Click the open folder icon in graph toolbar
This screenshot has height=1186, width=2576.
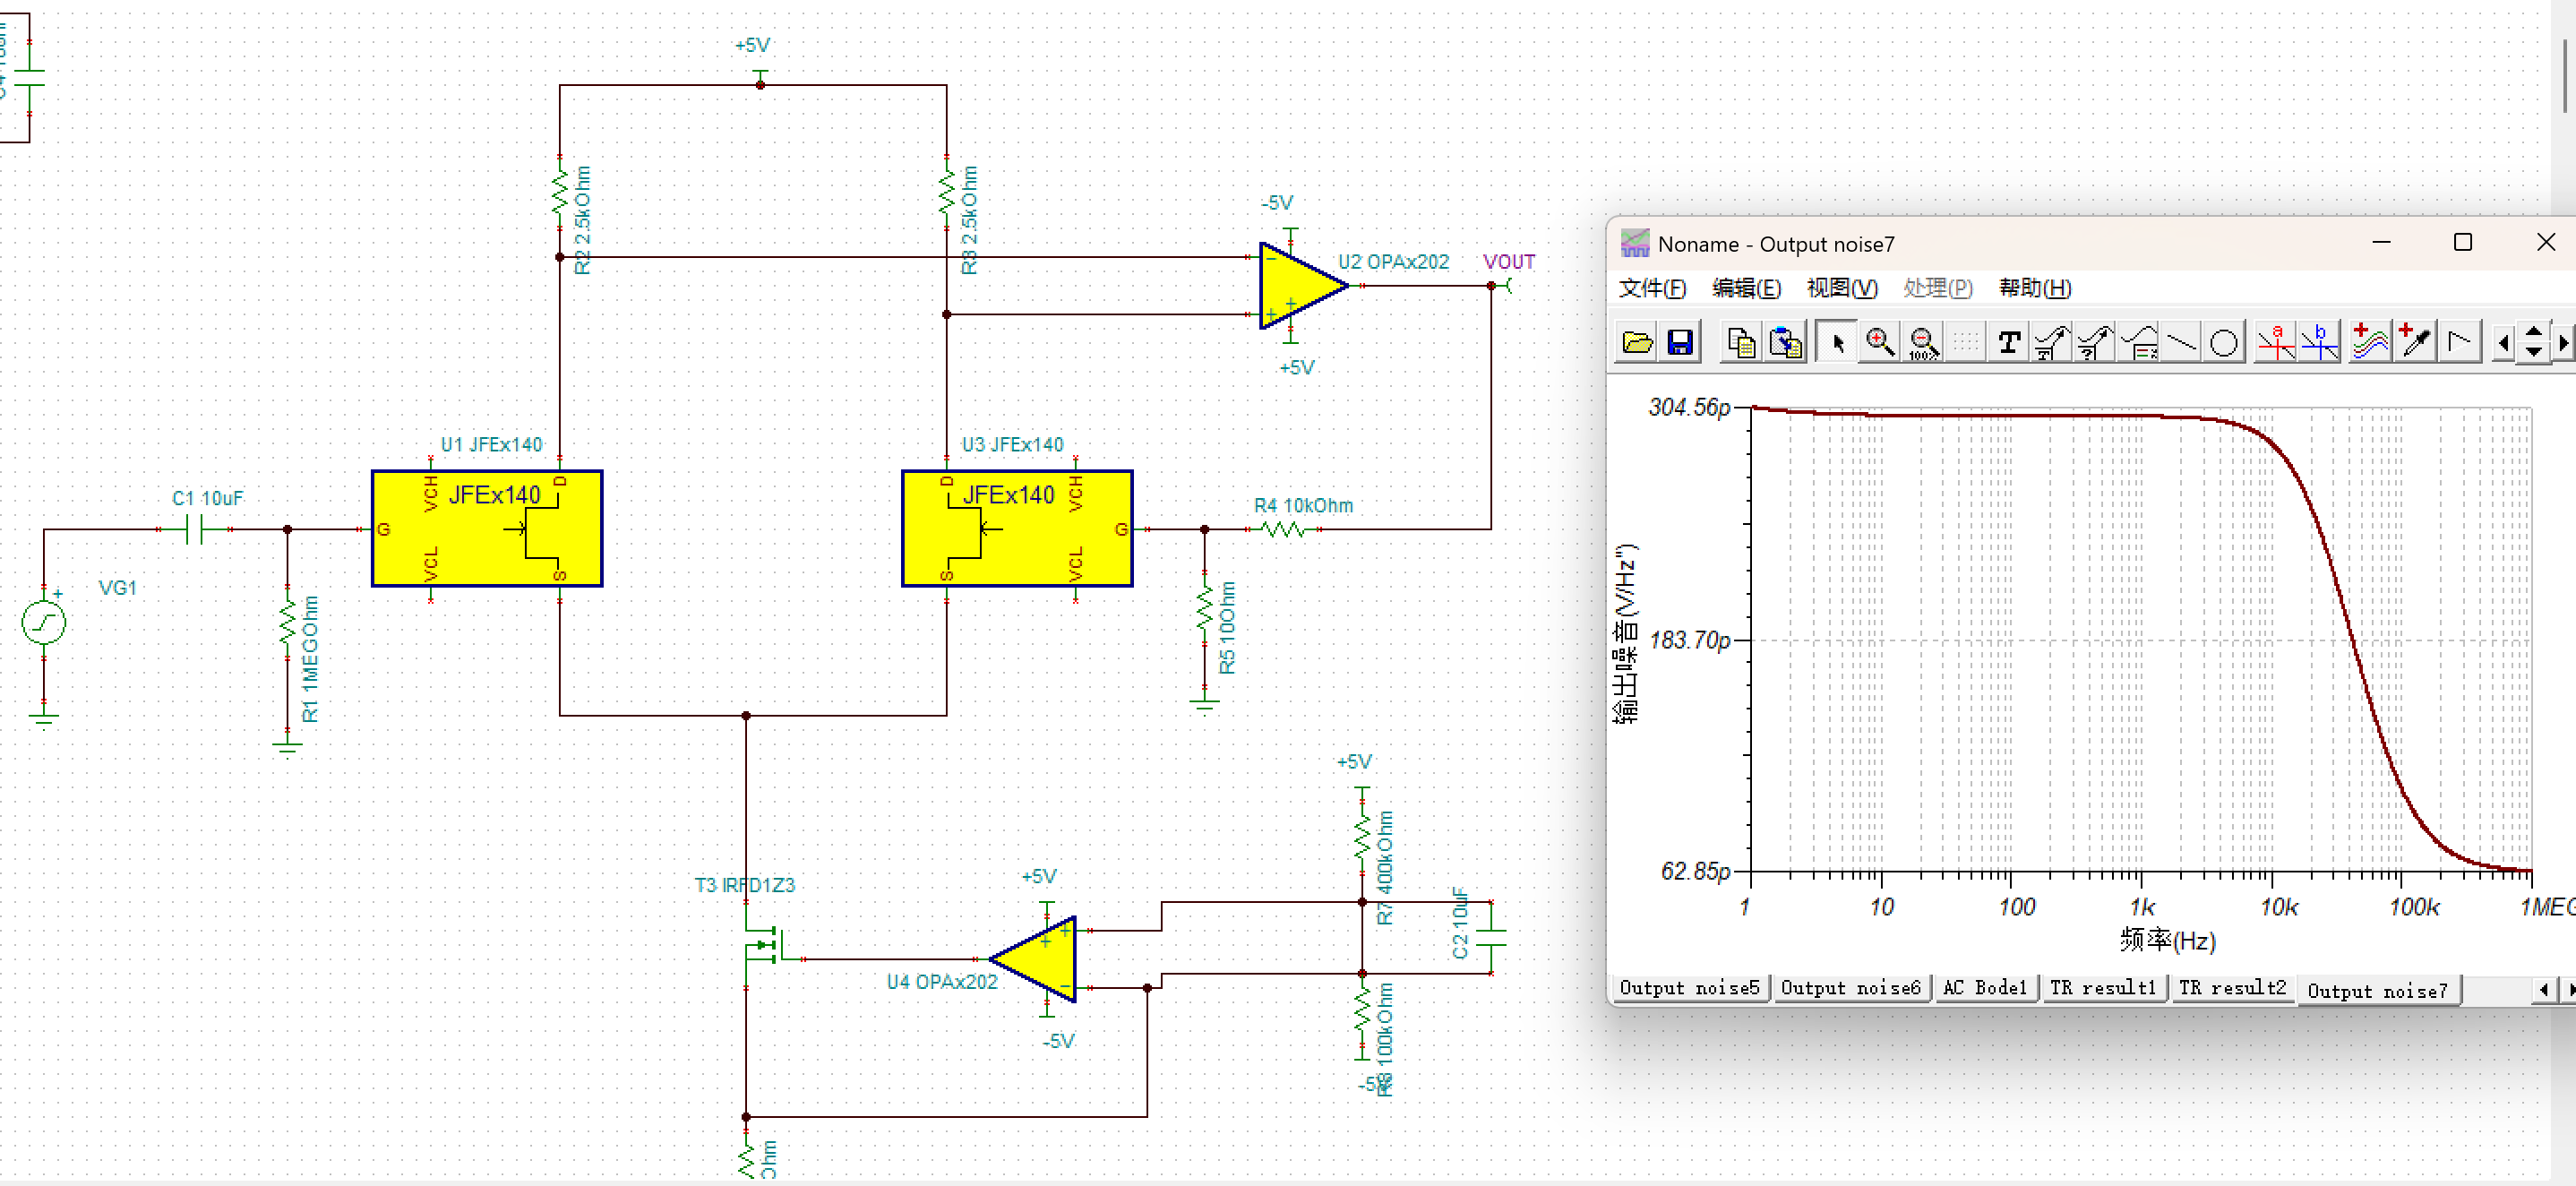1637,343
